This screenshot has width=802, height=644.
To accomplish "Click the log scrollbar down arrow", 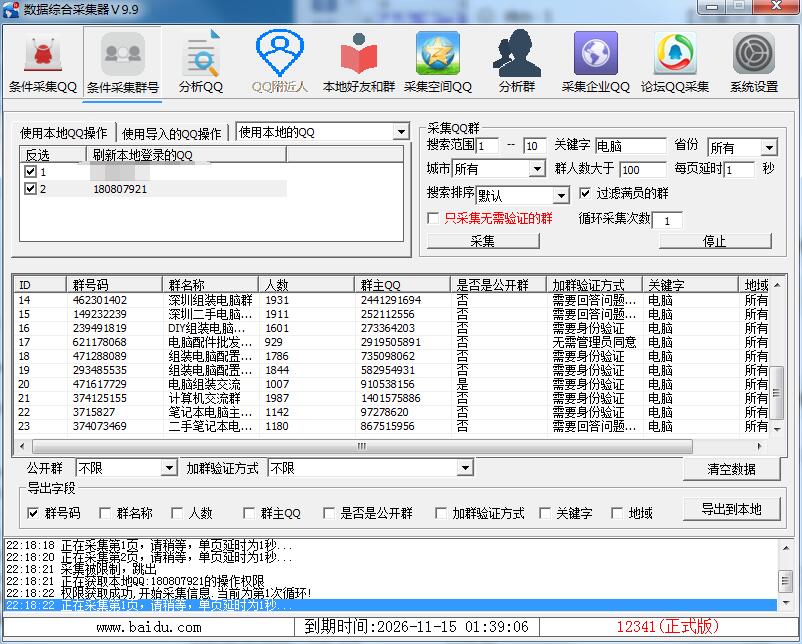I will (x=785, y=604).
